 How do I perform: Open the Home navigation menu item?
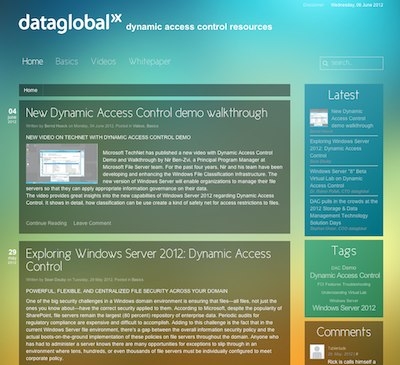point(32,61)
